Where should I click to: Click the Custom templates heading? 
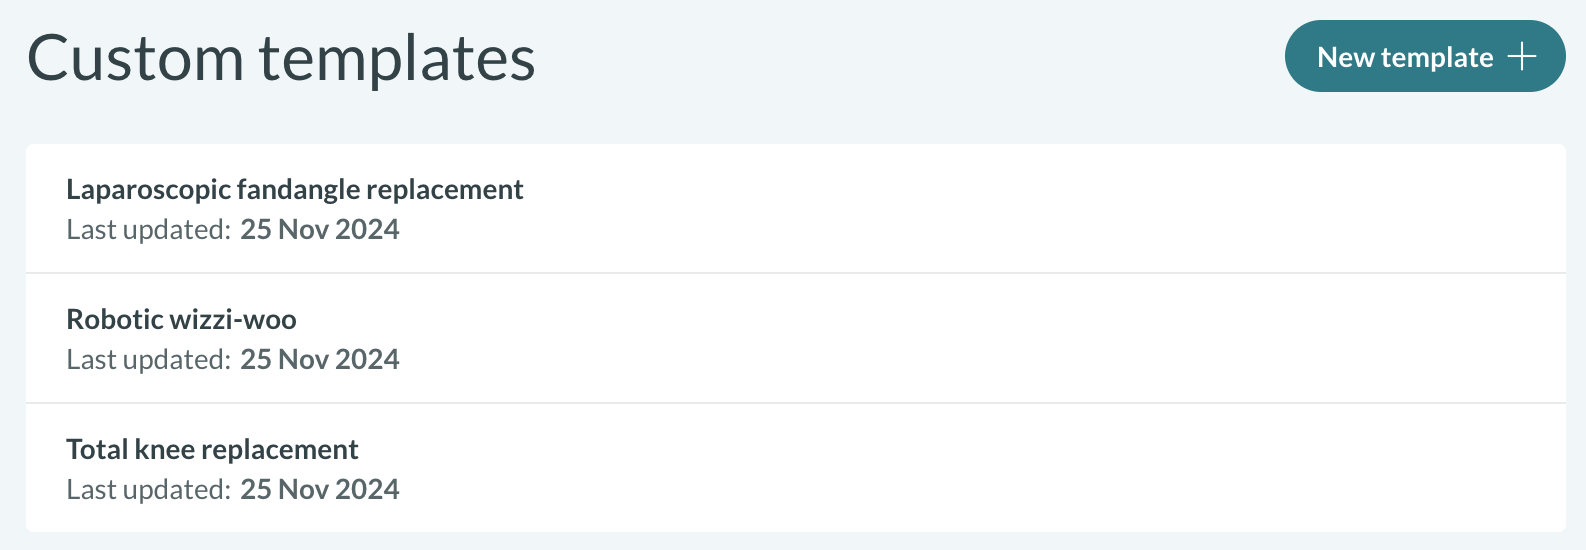tap(281, 58)
